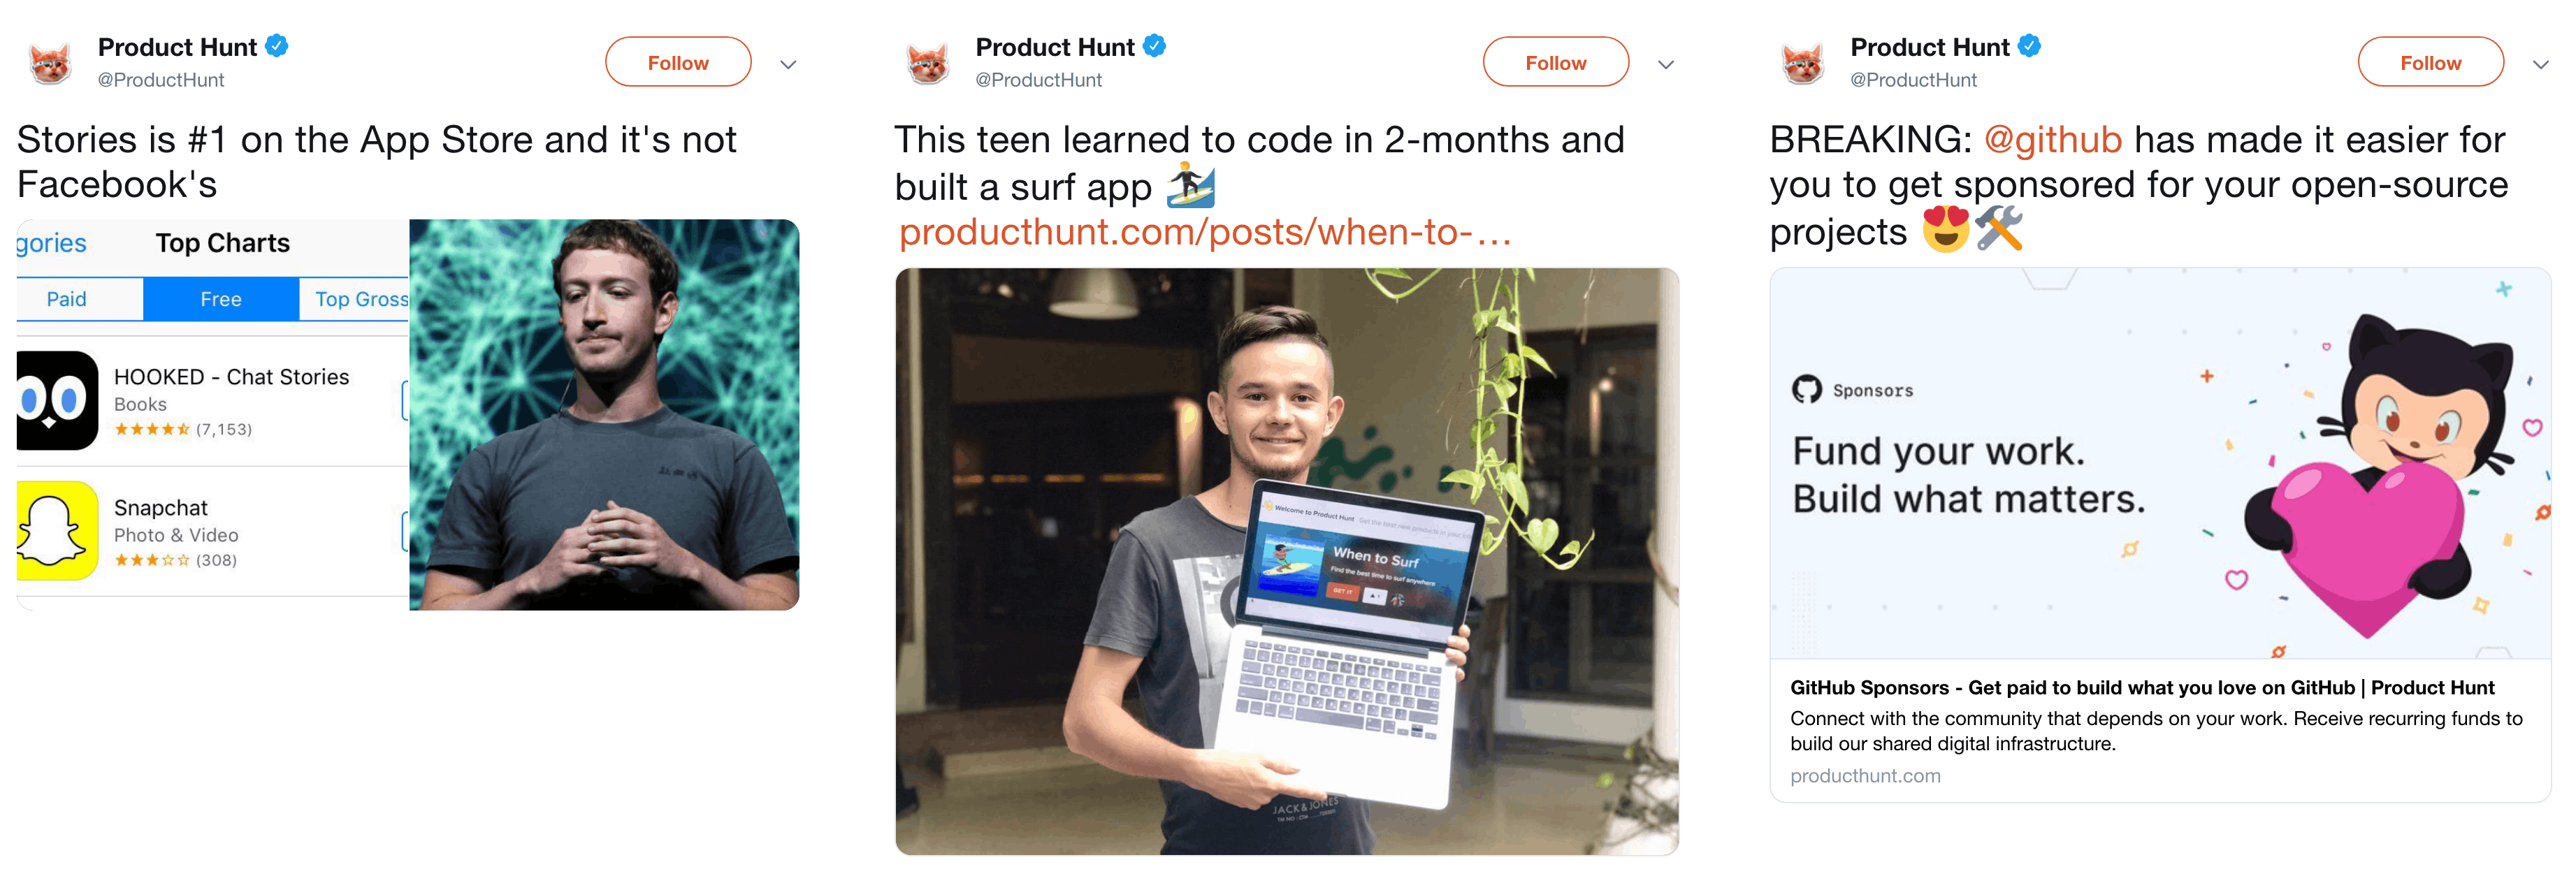
Task: Click the HOOKED app icon in the chart
Action: [x=57, y=400]
